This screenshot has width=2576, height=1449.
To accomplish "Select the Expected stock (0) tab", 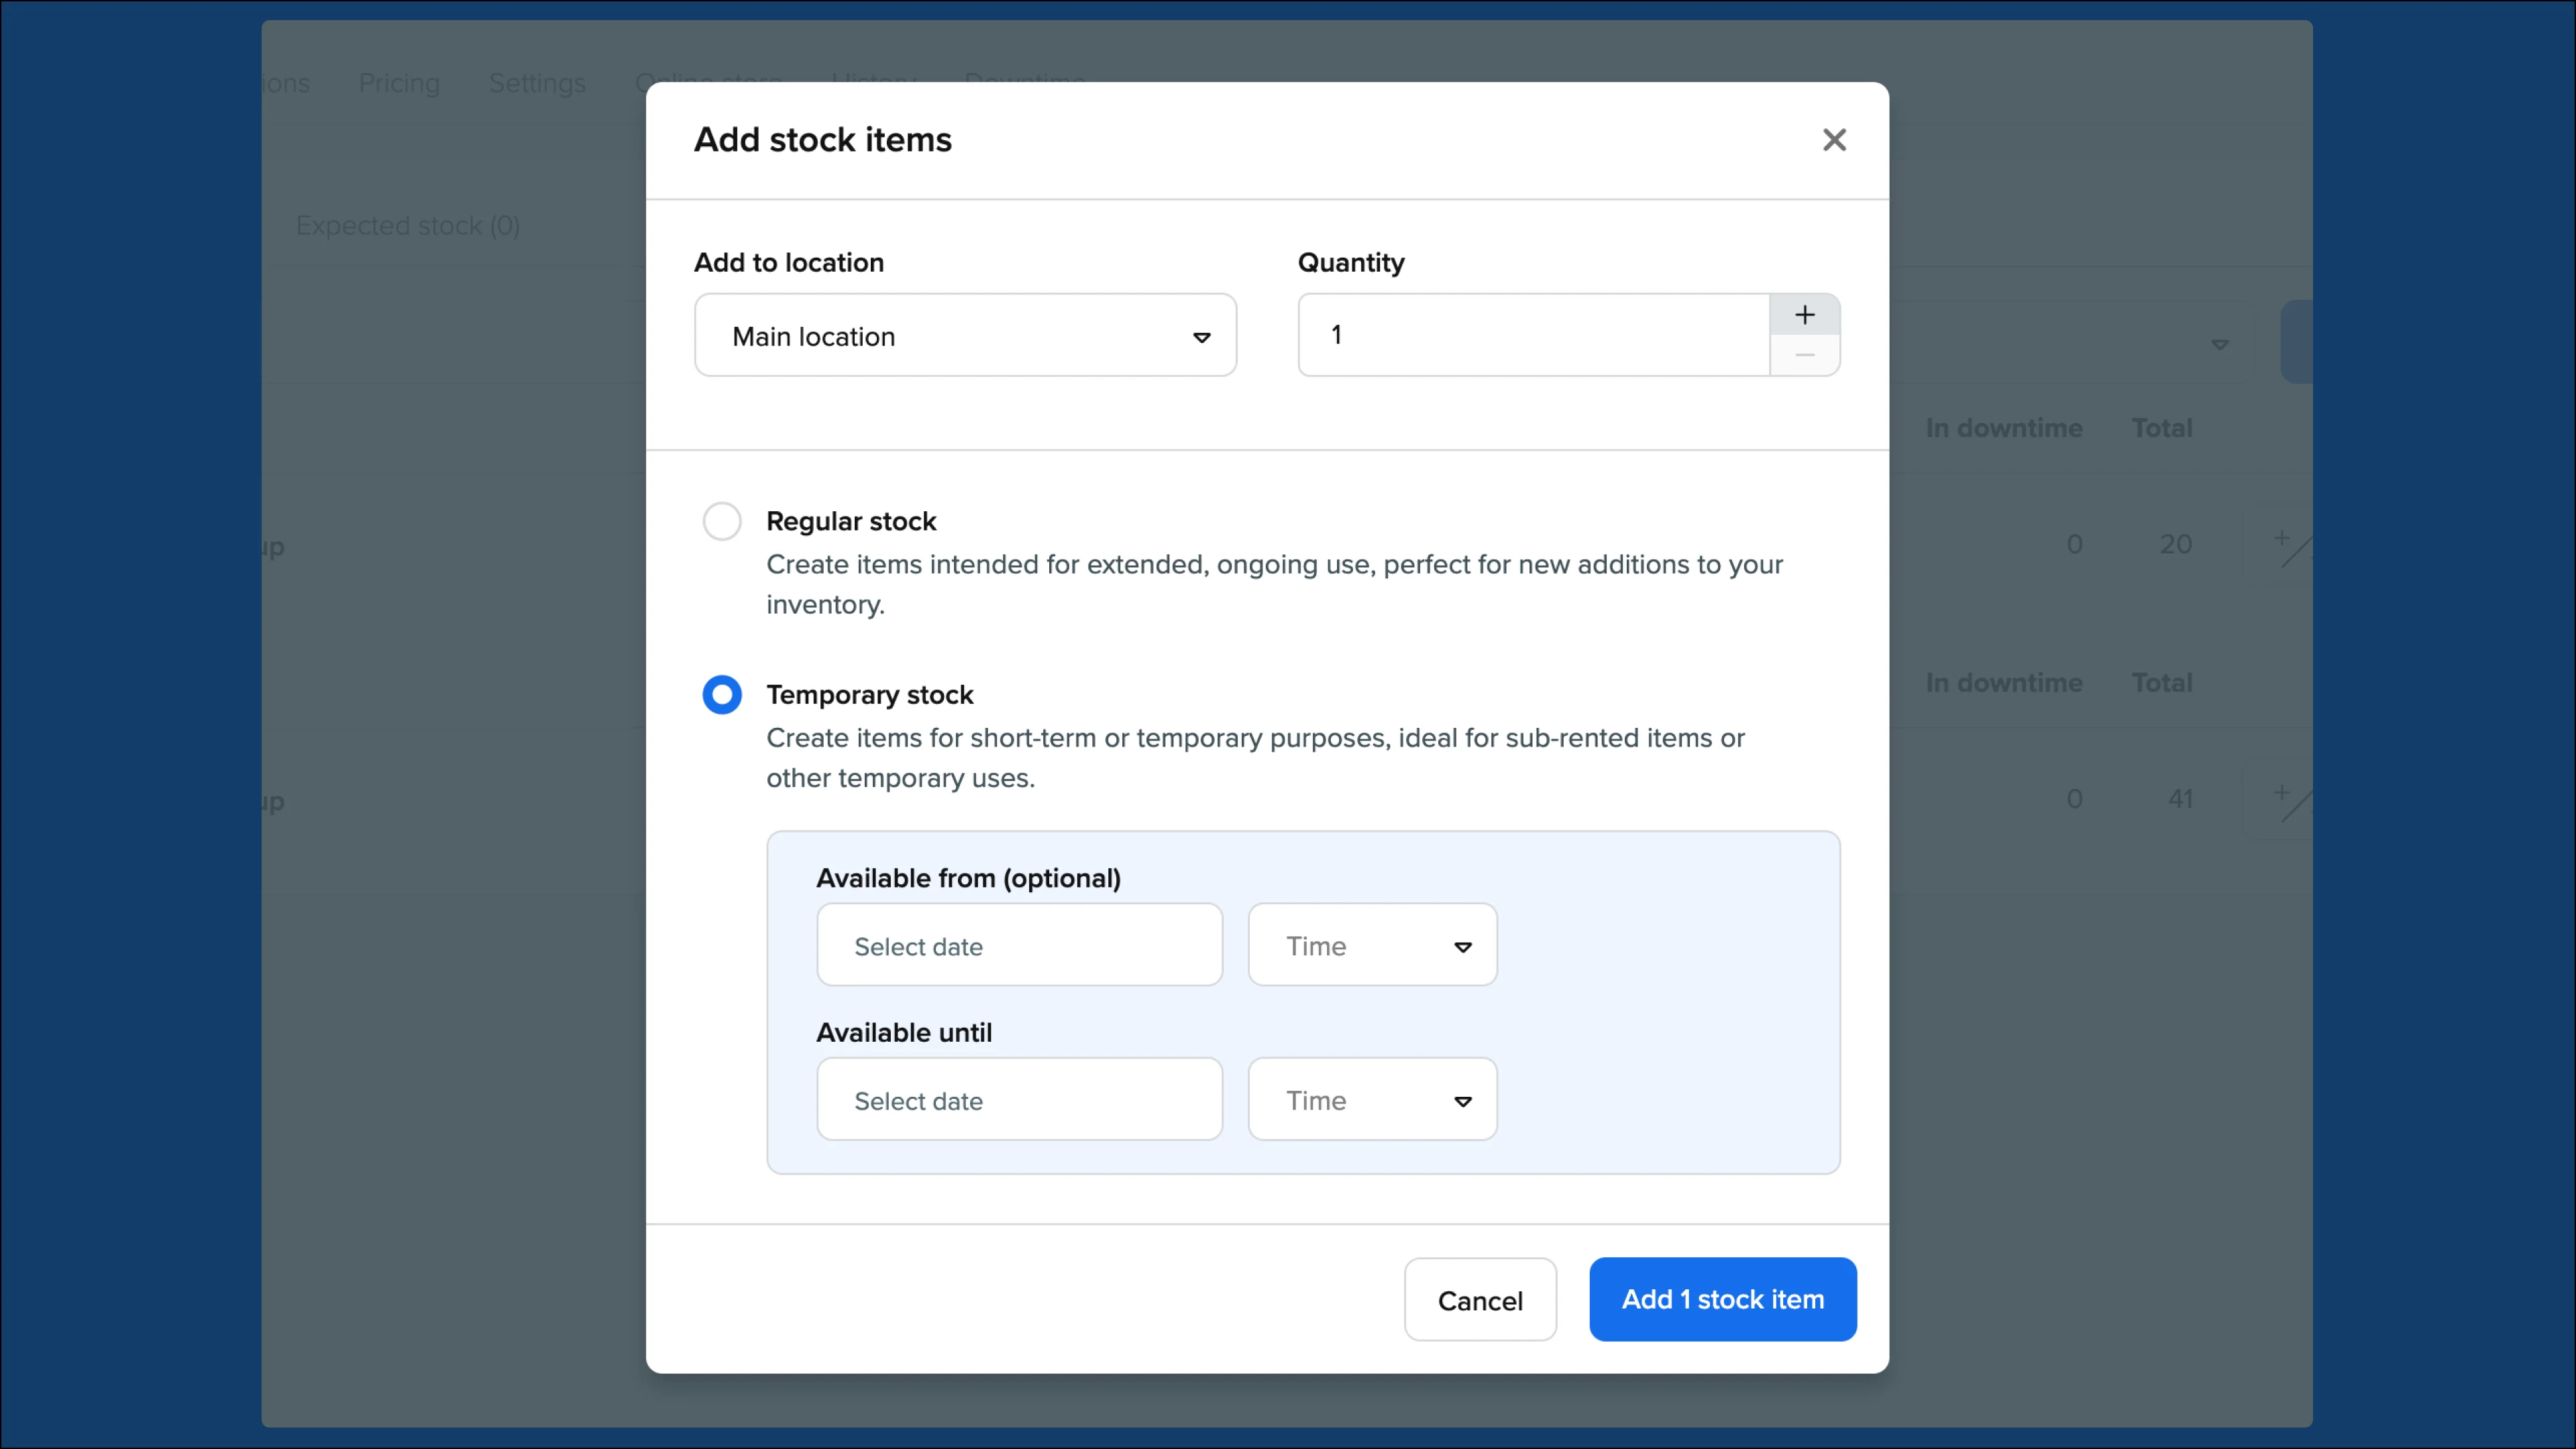I will [x=408, y=226].
